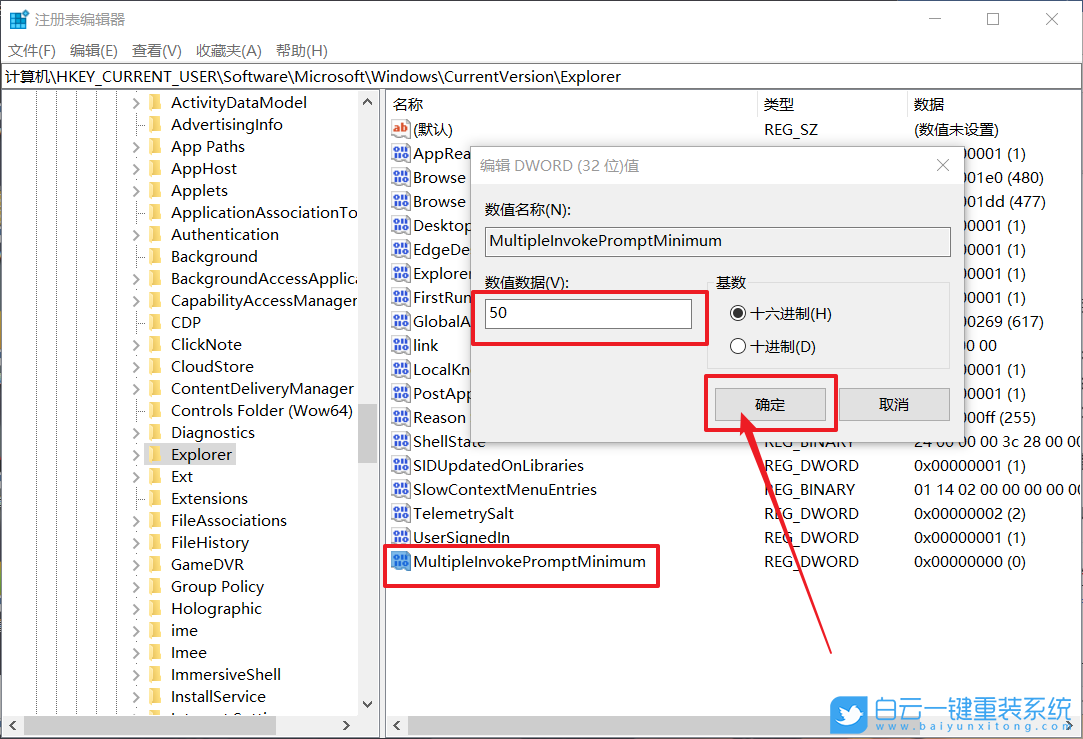Expand the Group Policy tree node

click(x=136, y=587)
